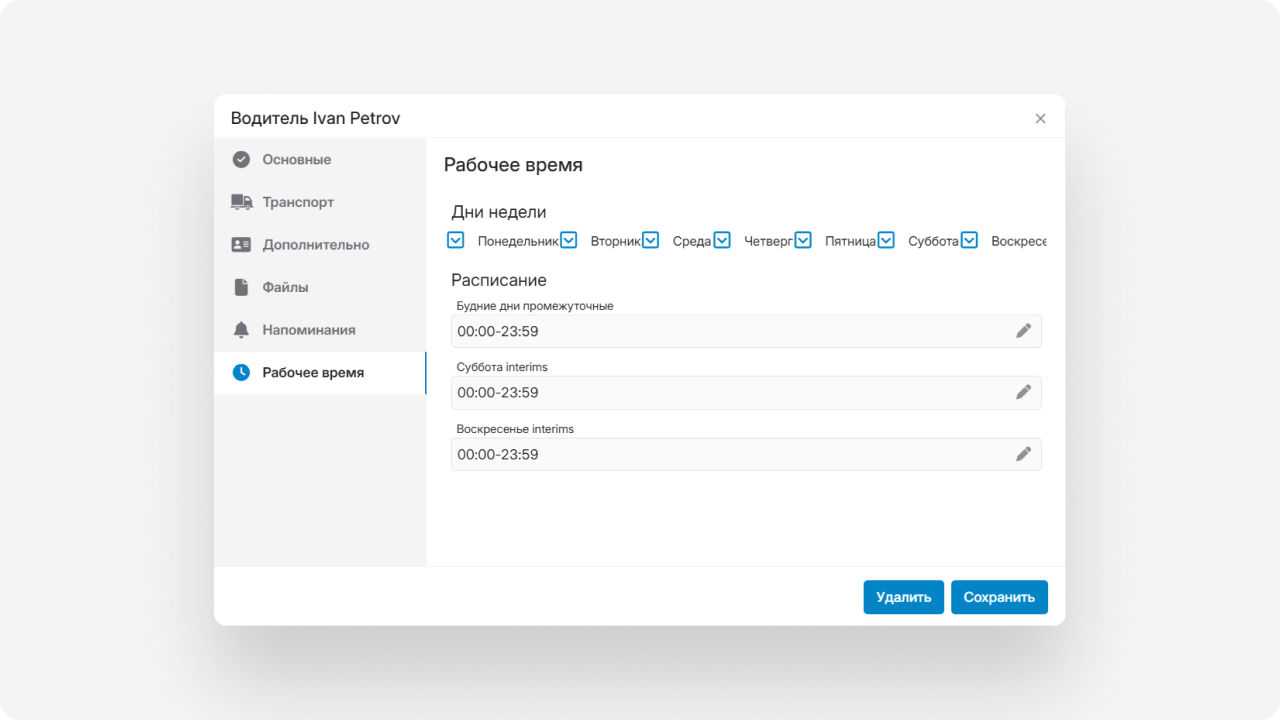Disable the Пятница checkbox
Screen dimensions: 1280x720
click(x=803, y=240)
